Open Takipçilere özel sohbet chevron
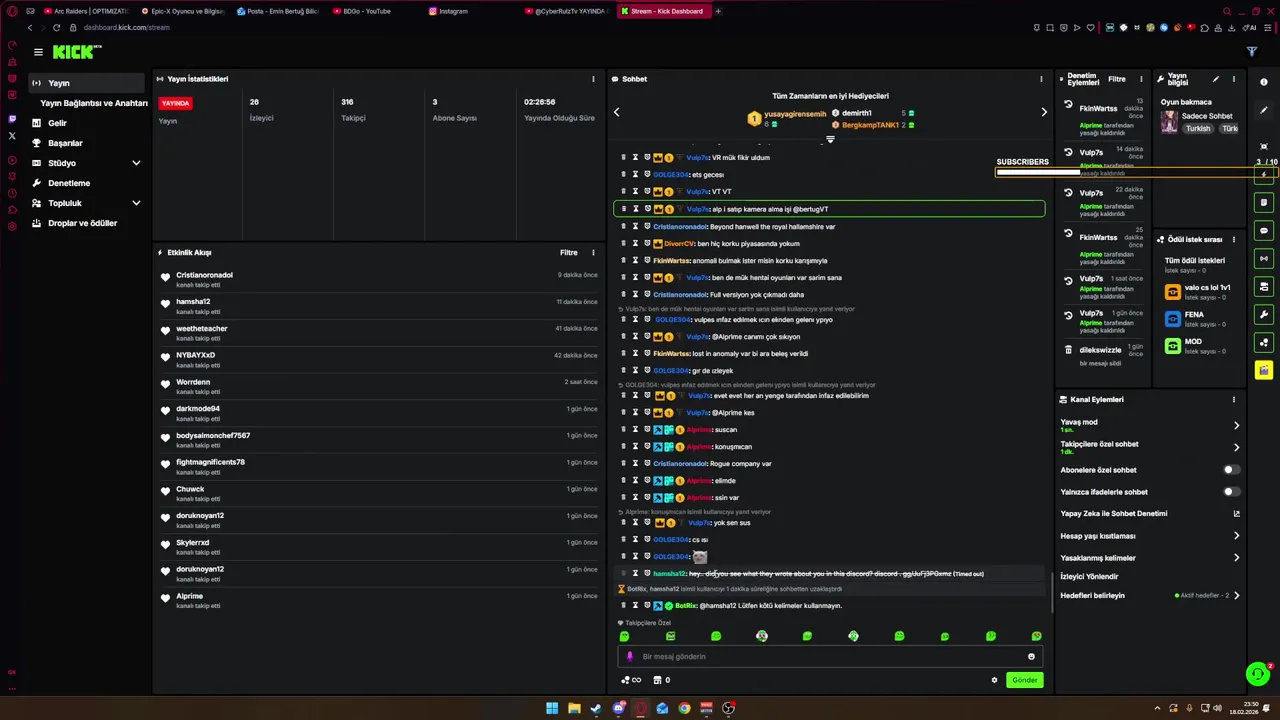Image resolution: width=1280 pixels, height=720 pixels. click(1236, 448)
